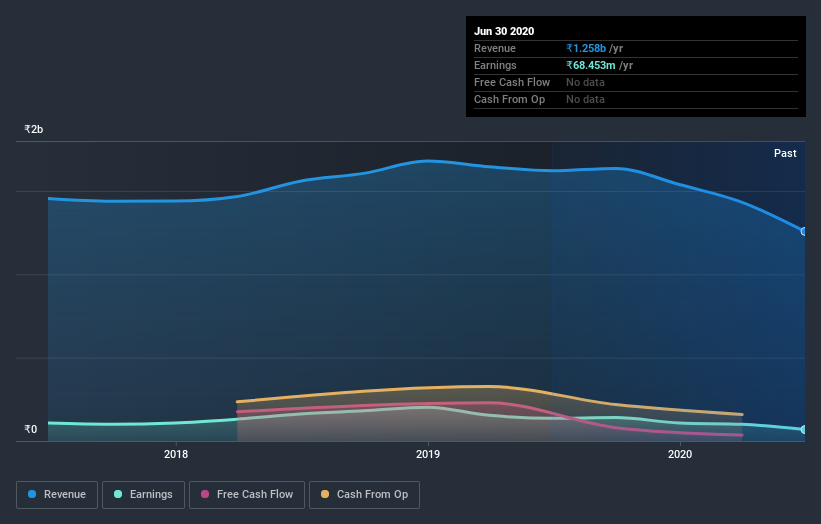Click the ₹2b y-axis label
The image size is (821, 524).
coord(34,129)
